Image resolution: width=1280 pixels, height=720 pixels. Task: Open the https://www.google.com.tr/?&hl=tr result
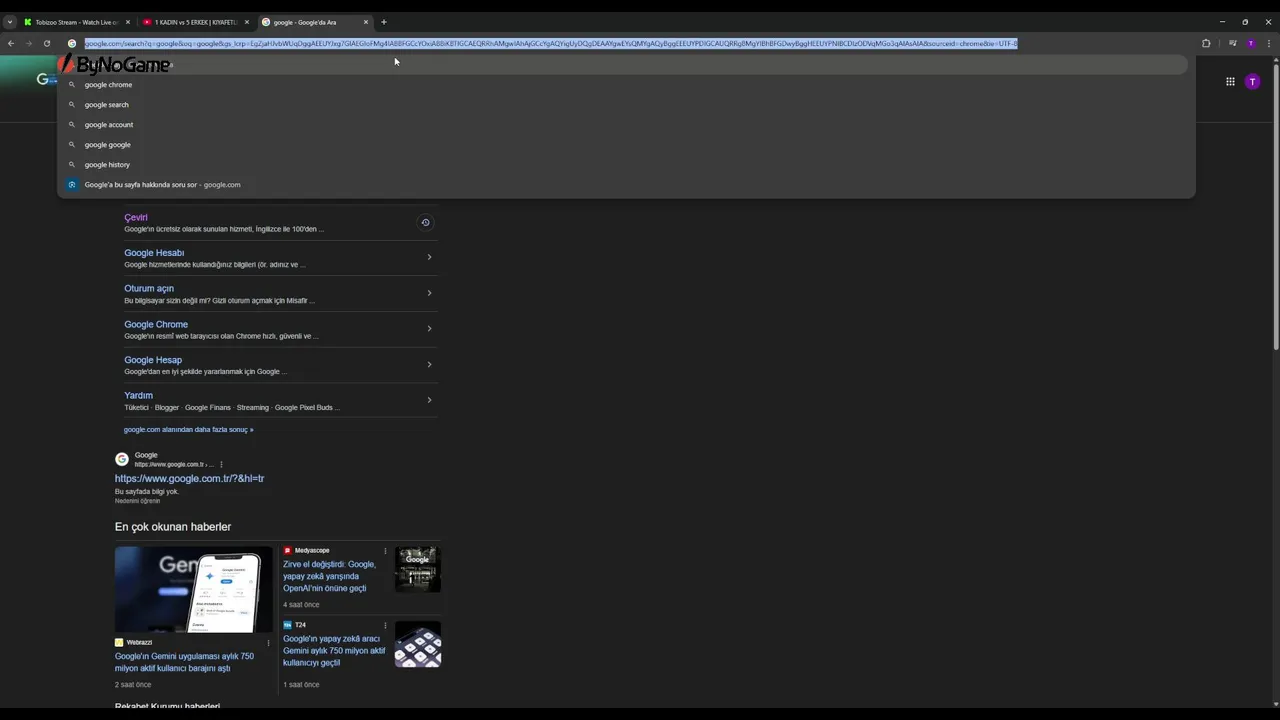click(x=189, y=479)
